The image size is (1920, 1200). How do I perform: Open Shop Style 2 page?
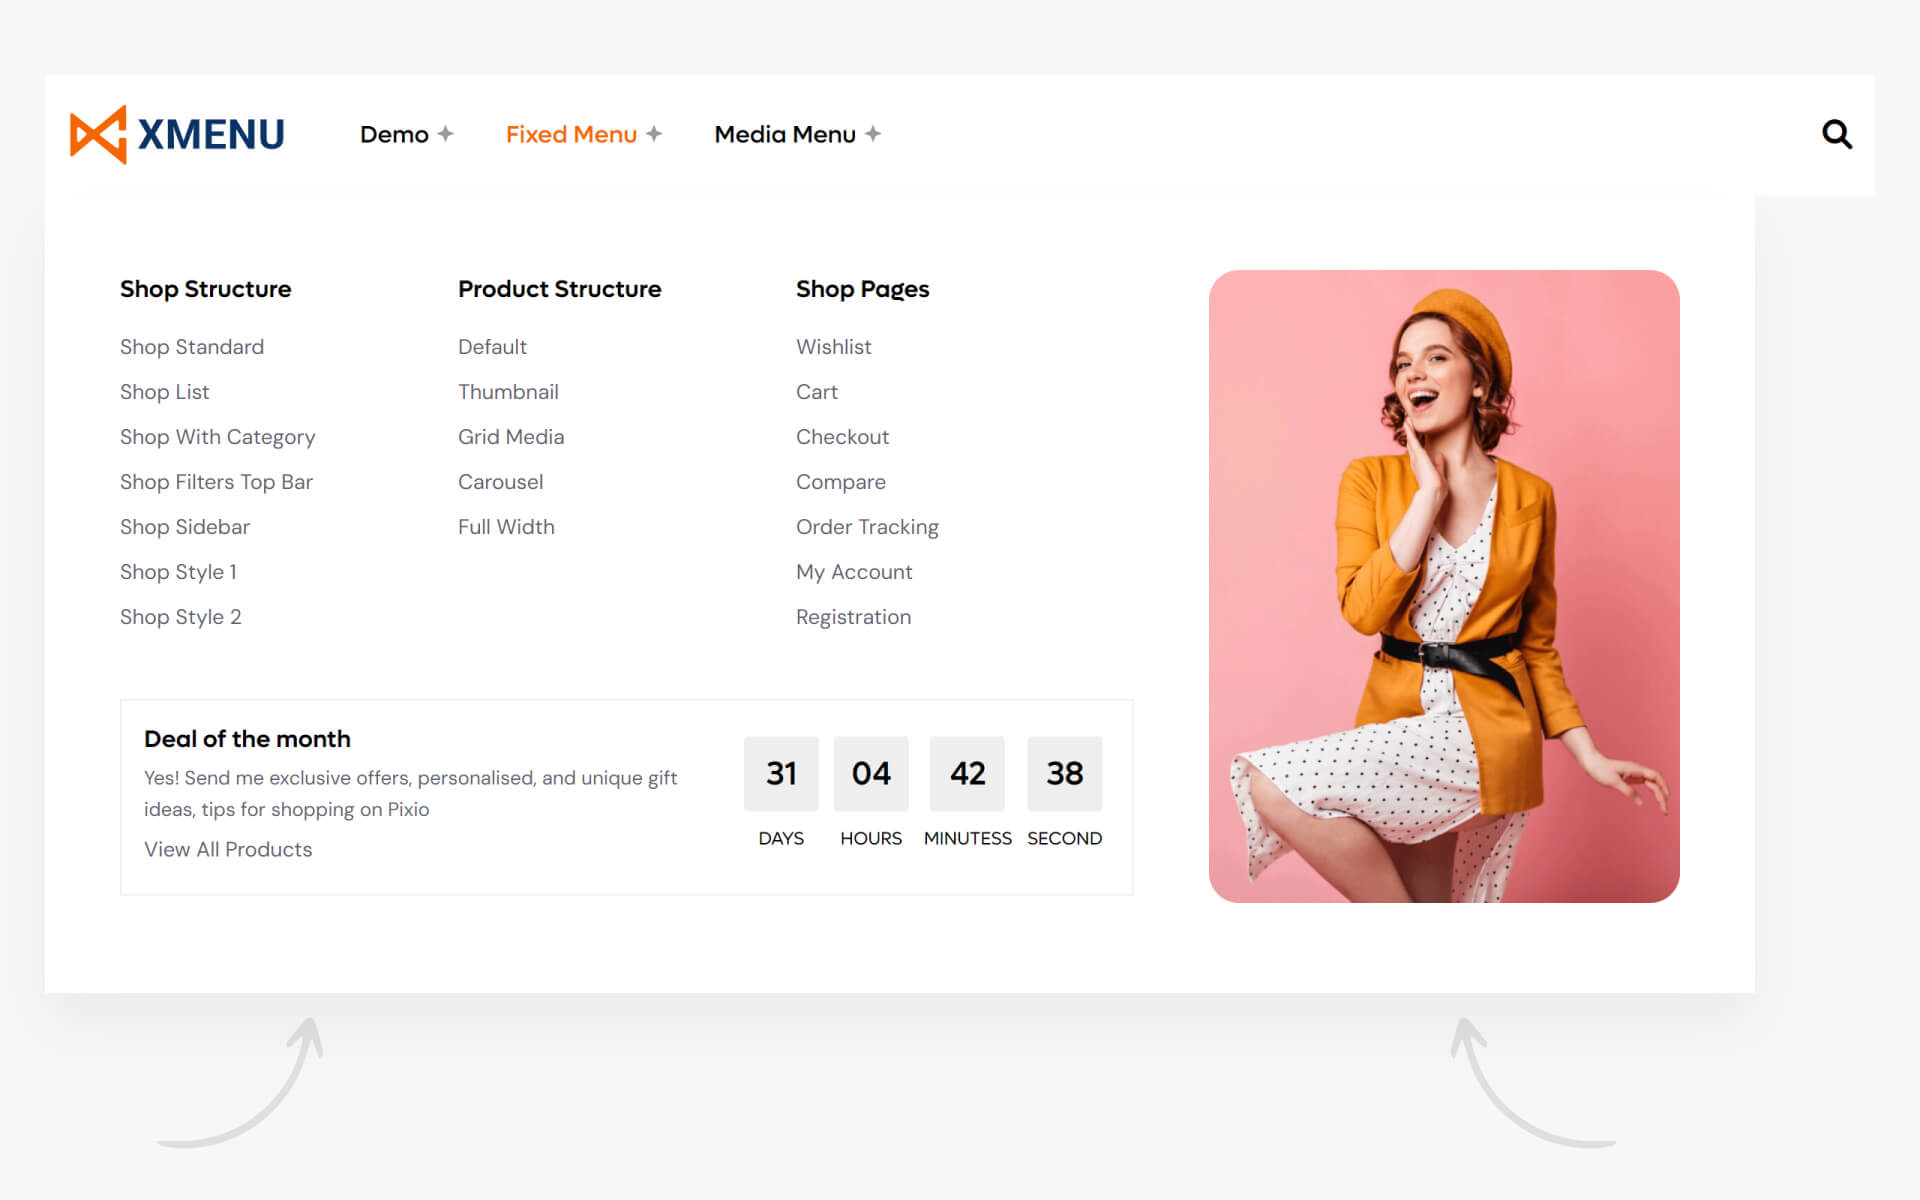click(180, 617)
